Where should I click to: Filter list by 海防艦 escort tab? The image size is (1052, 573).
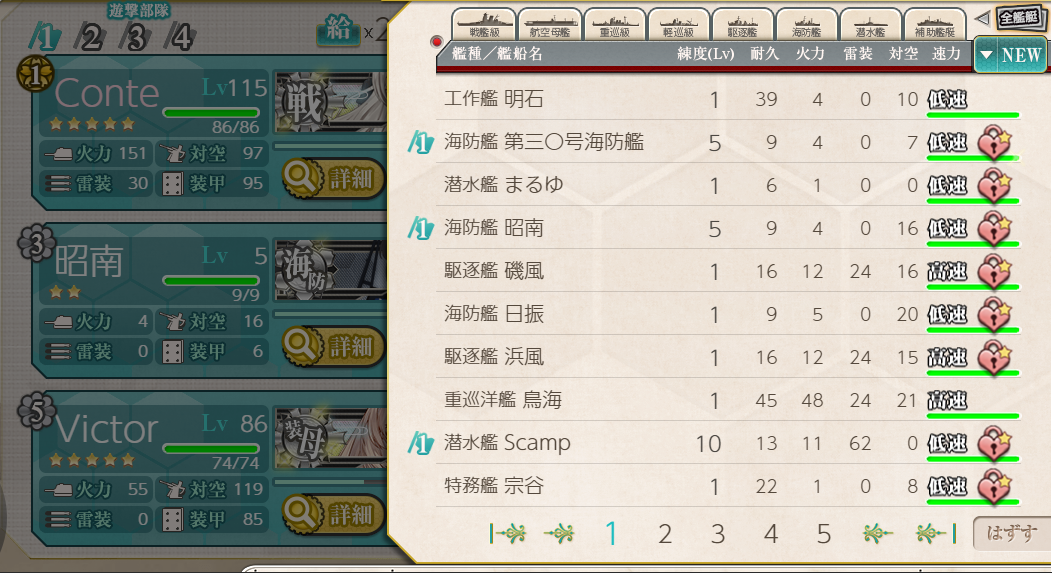pos(806,25)
